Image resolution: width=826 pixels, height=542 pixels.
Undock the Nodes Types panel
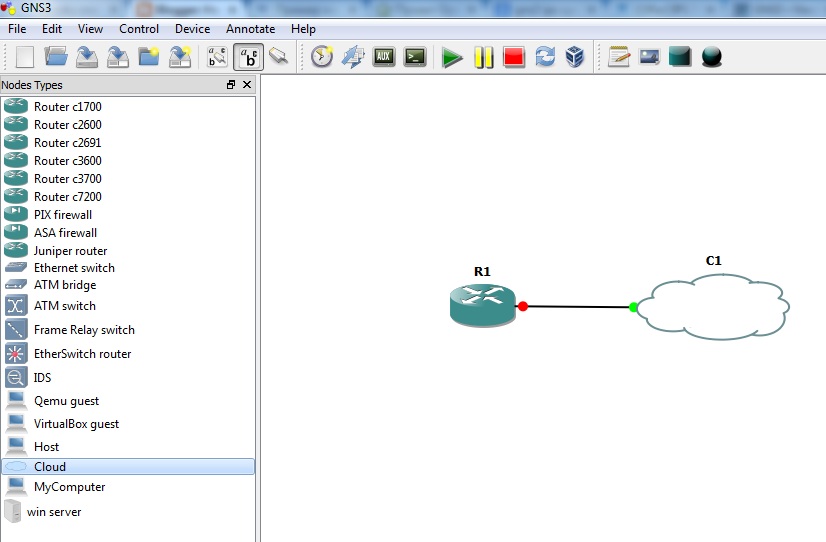tap(231, 85)
